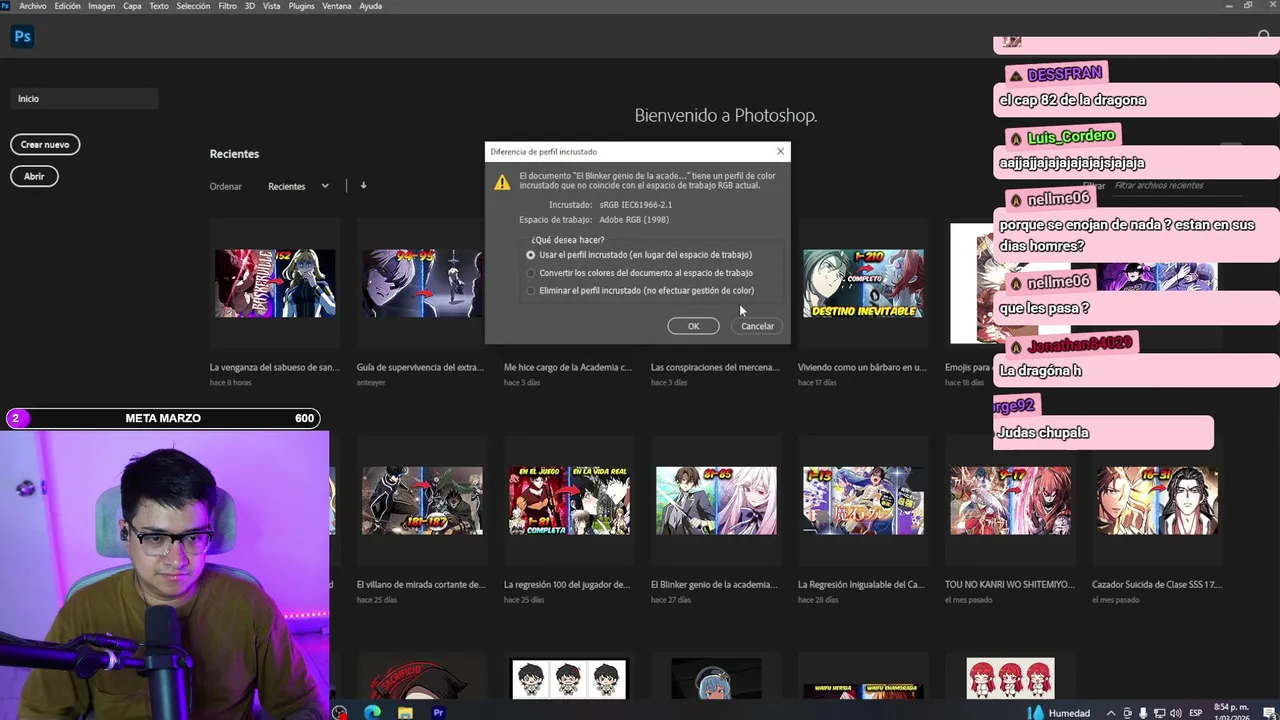Click 'Me hice cargo de la Academia' title
The width and height of the screenshot is (1280, 720).
(568, 368)
